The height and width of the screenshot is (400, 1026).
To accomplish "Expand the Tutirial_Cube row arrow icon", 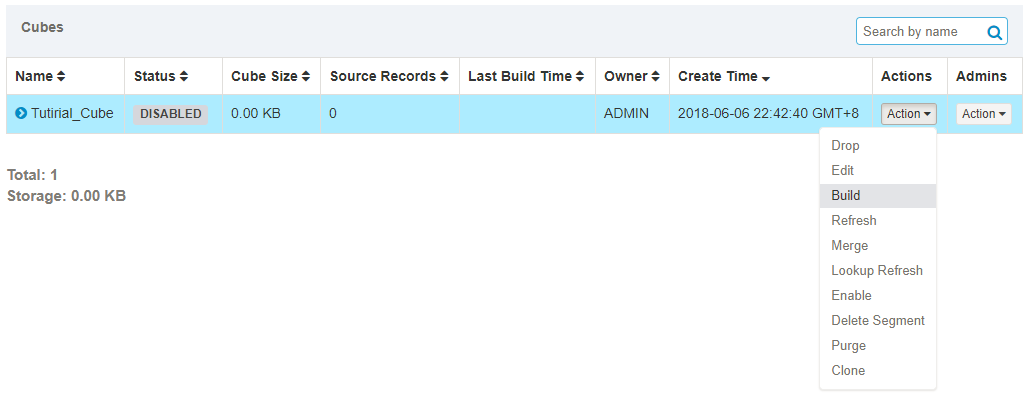I will click(x=21, y=114).
